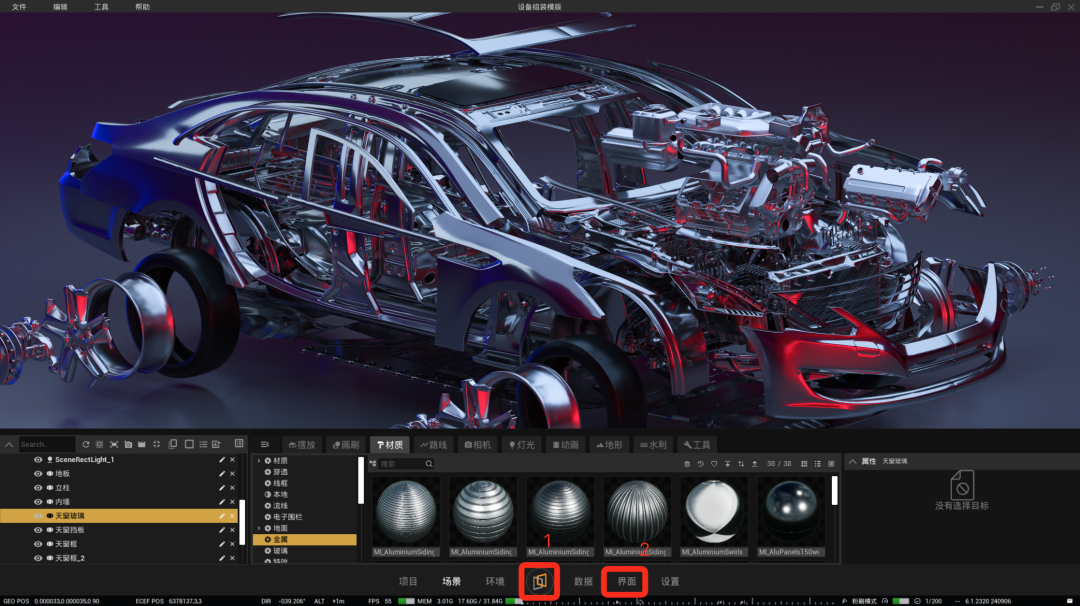Expand the 地面 tree category

pos(259,528)
